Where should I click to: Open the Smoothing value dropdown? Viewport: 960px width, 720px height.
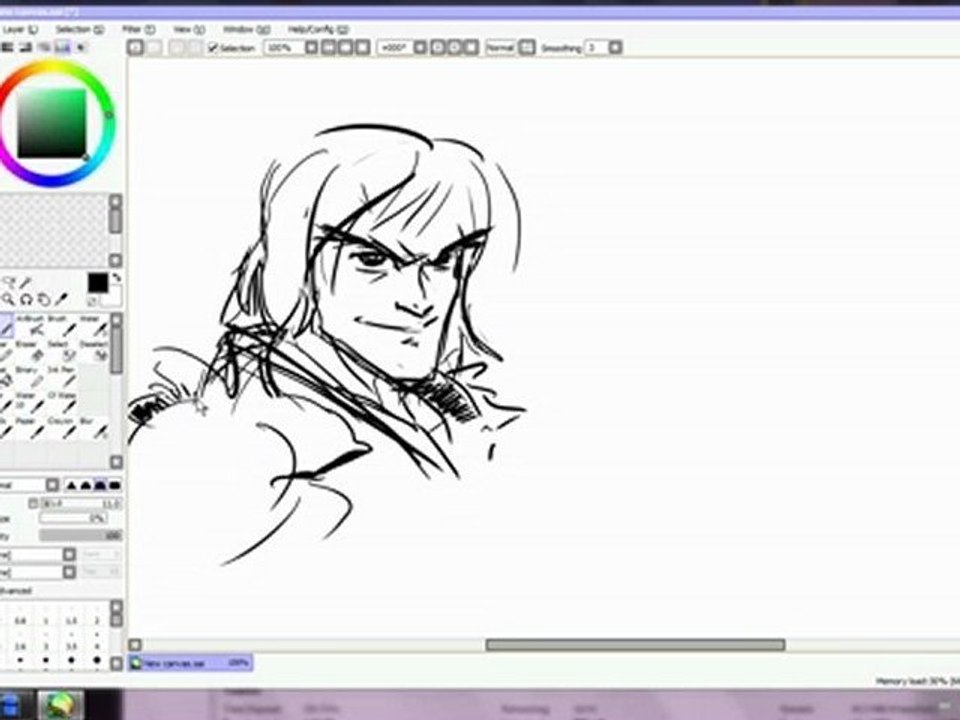[x=615, y=47]
